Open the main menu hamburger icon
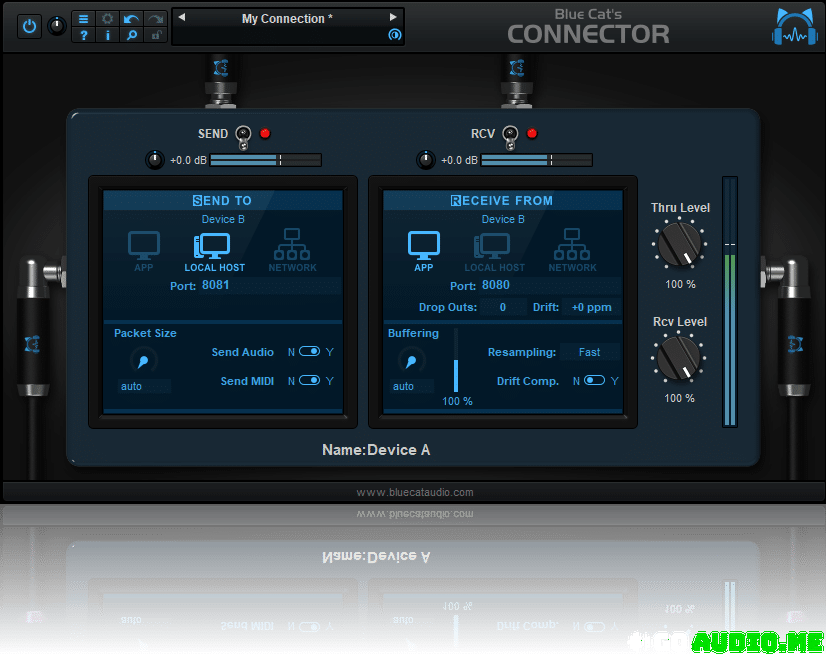The image size is (826, 655). coord(83,19)
